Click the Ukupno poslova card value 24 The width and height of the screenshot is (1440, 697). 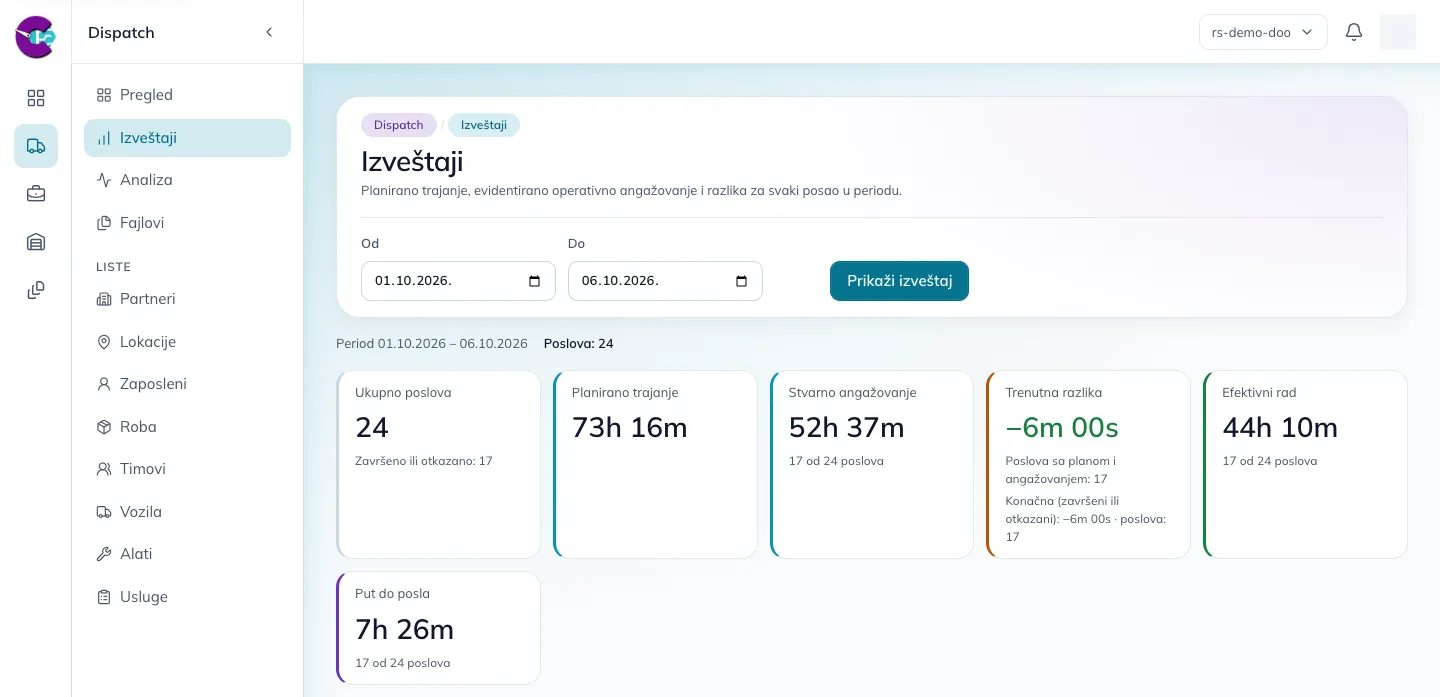point(372,428)
